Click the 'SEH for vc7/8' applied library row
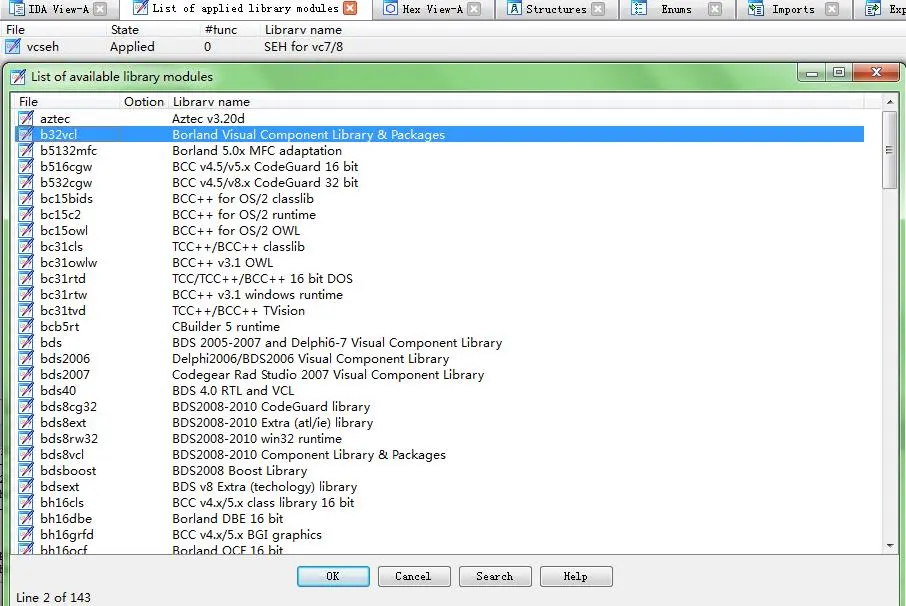906x606 pixels. pyautogui.click(x=453, y=46)
